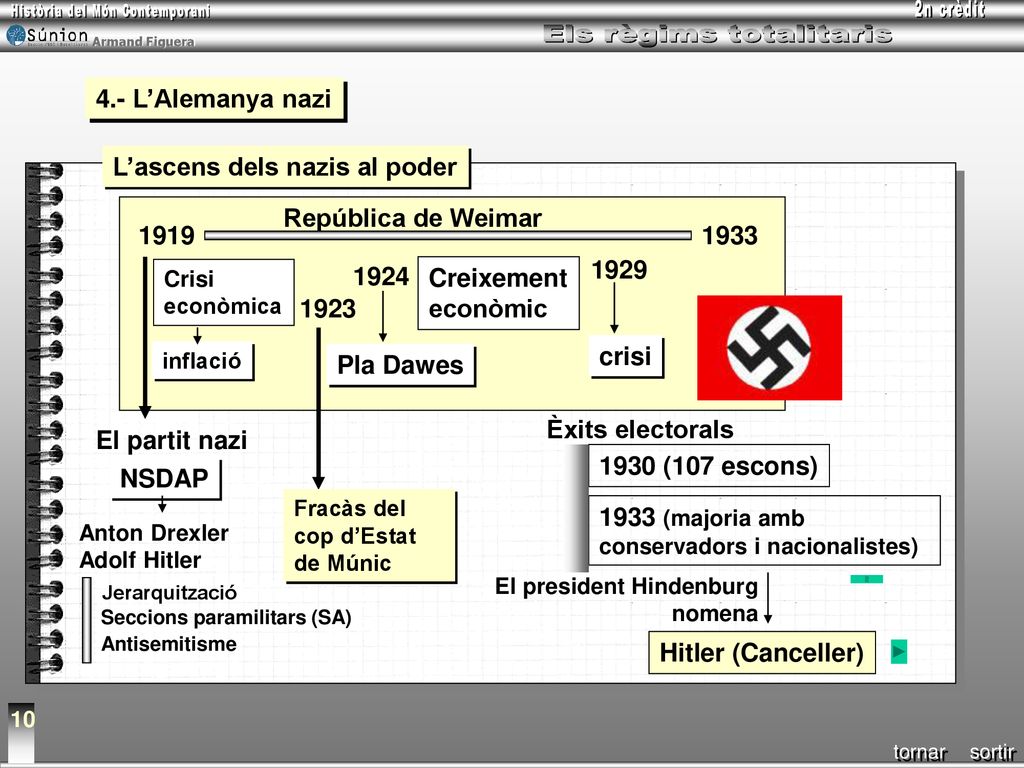Image resolution: width=1024 pixels, height=768 pixels.
Task: Click the 'Creixement econòmic' box
Action: [498, 293]
